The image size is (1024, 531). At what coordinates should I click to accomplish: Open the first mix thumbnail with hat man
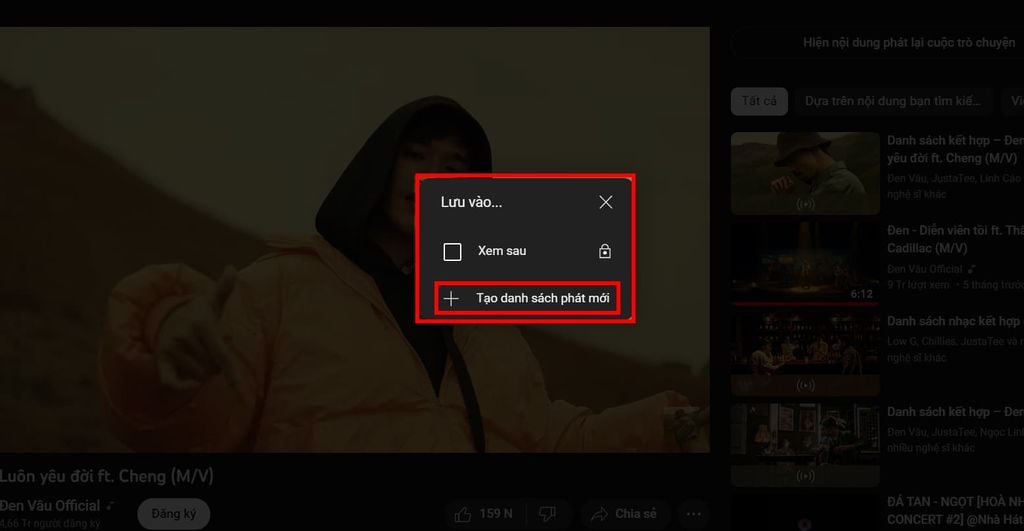pos(805,173)
